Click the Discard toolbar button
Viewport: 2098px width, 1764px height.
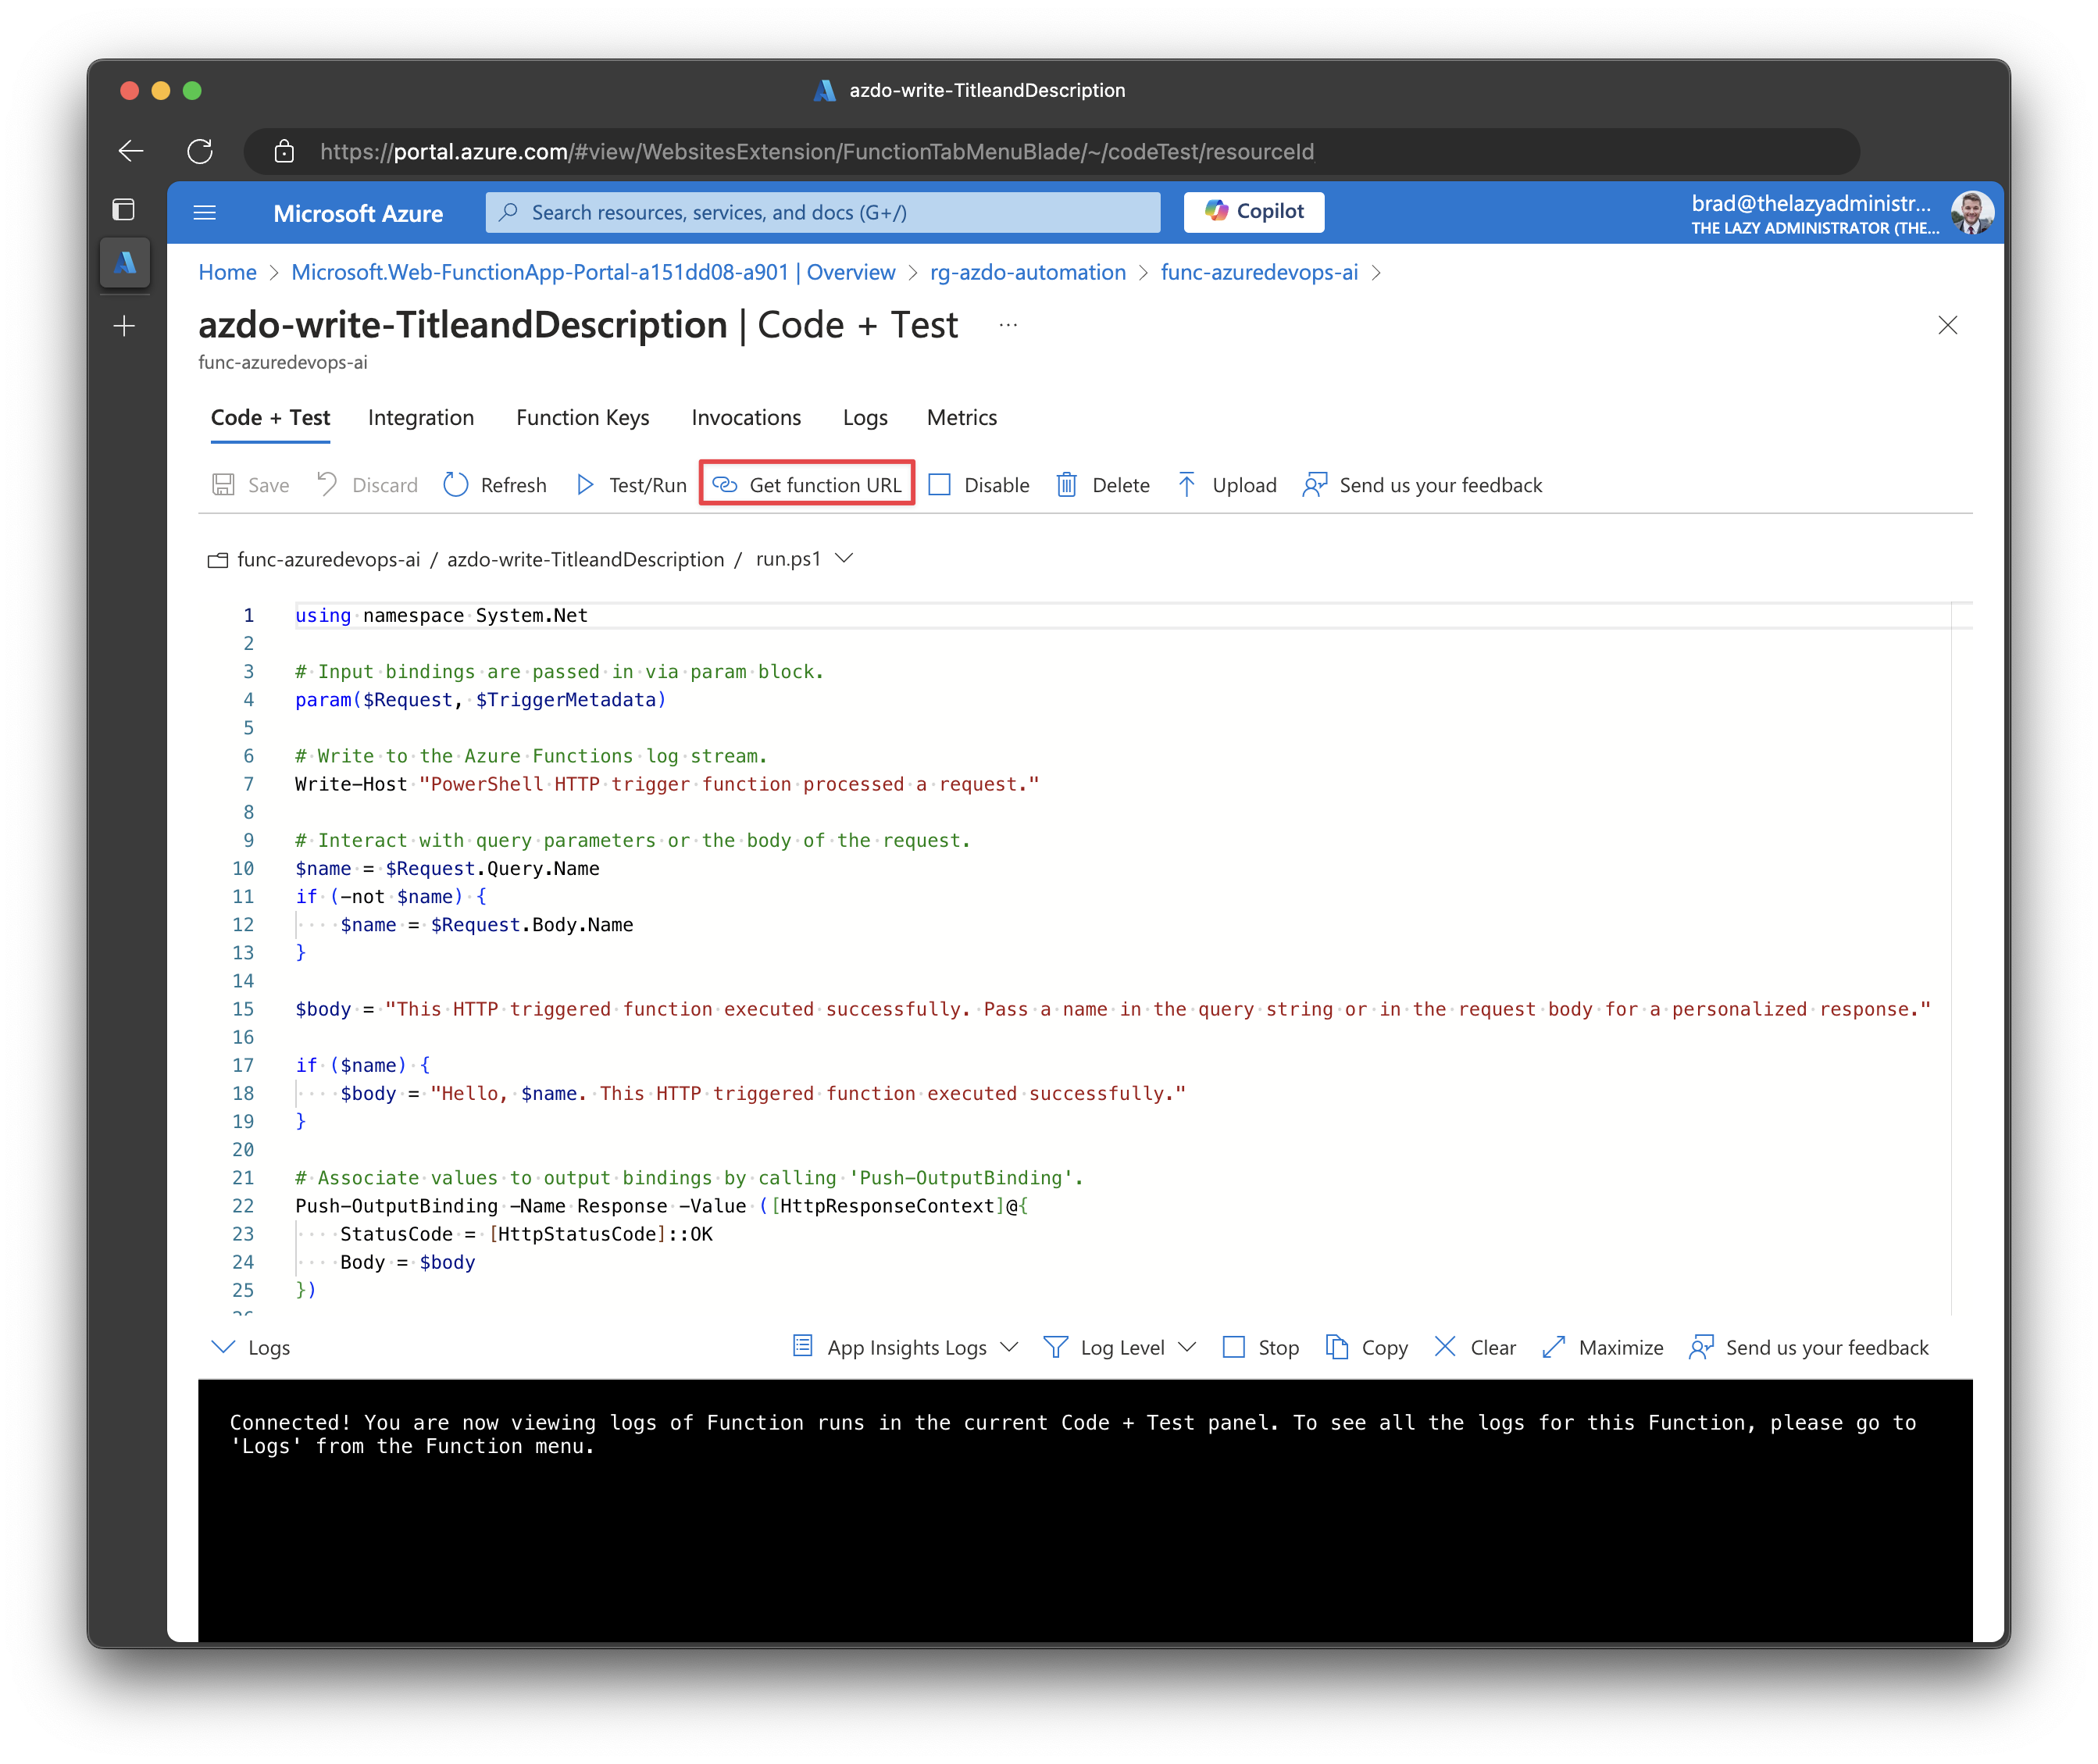(x=367, y=485)
